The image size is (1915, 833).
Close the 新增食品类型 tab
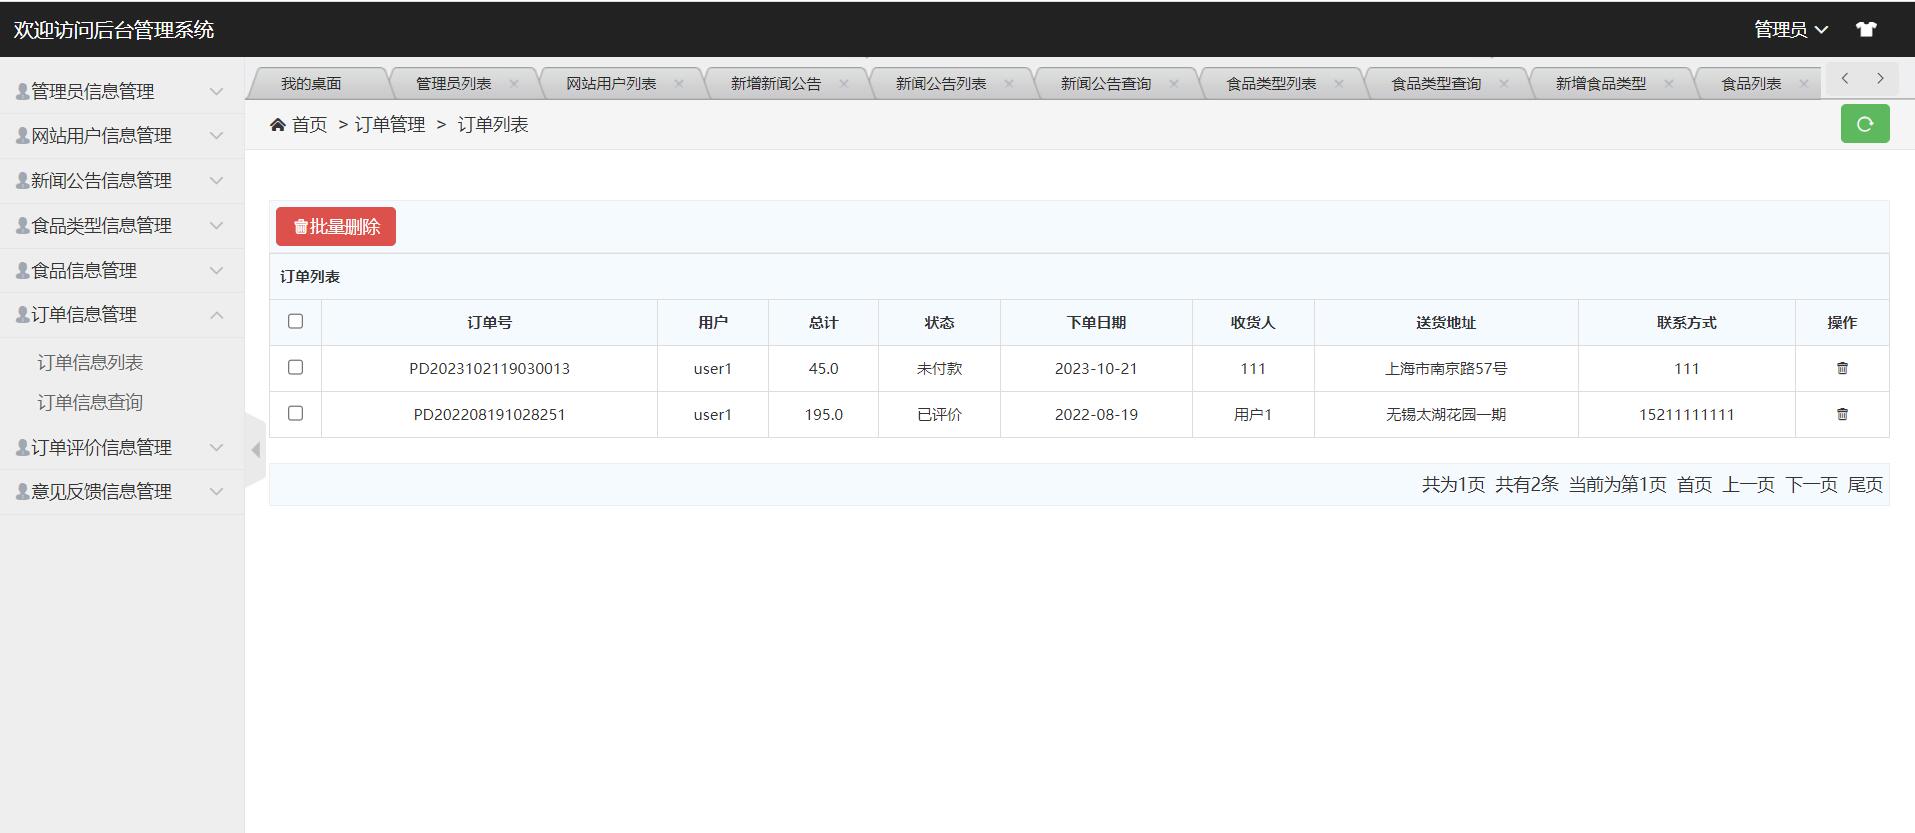[x=1669, y=84]
